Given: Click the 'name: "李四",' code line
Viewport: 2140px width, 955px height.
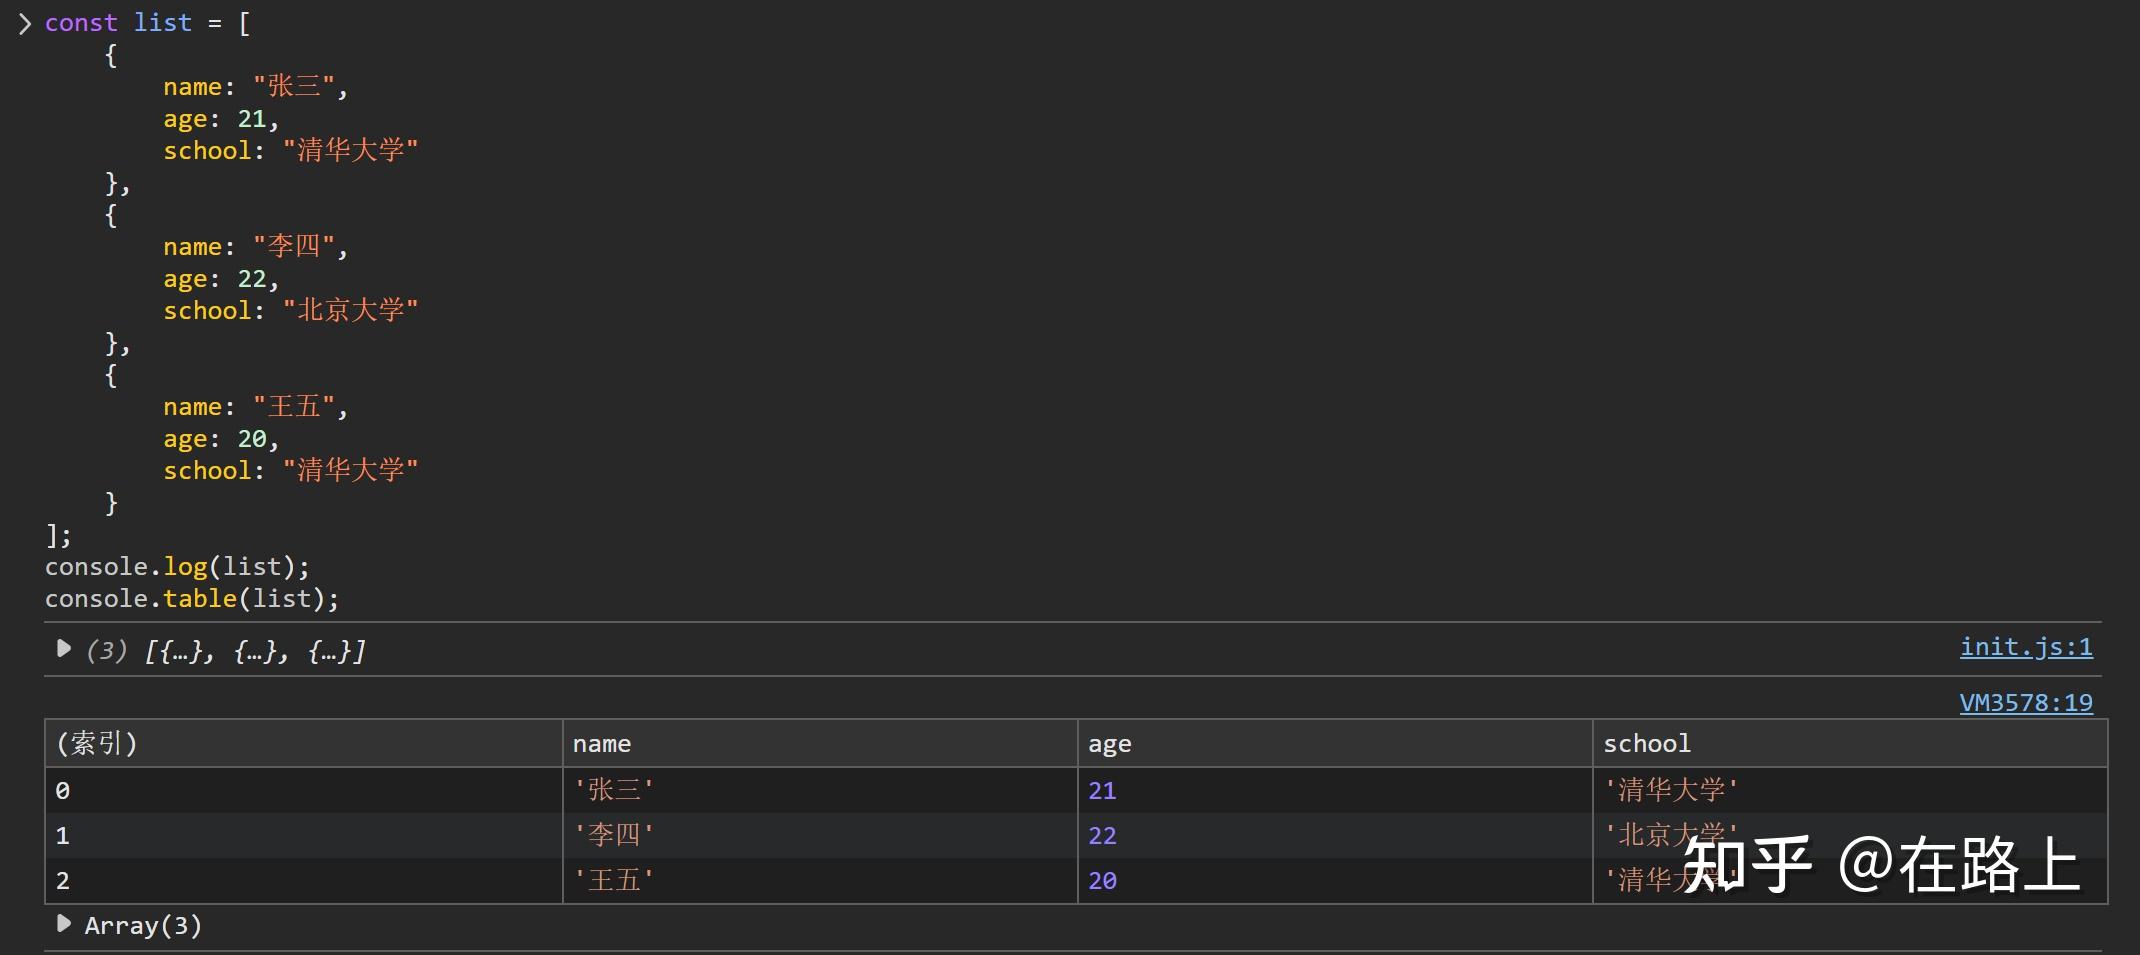Looking at the screenshot, I should click(256, 247).
